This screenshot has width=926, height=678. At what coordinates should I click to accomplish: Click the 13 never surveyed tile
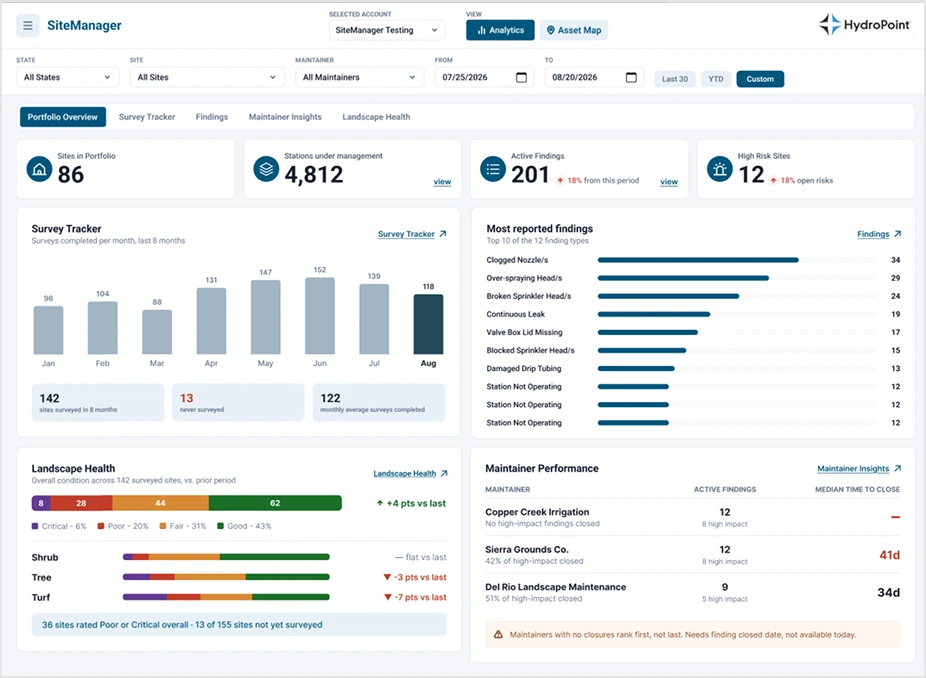tap(238, 402)
